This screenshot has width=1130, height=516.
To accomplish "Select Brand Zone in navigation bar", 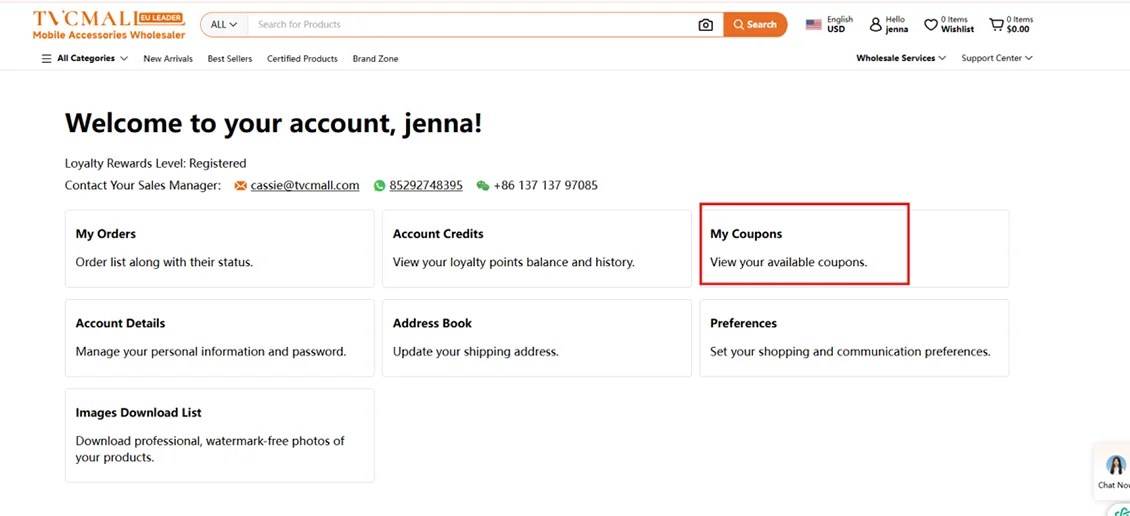I will coord(375,59).
